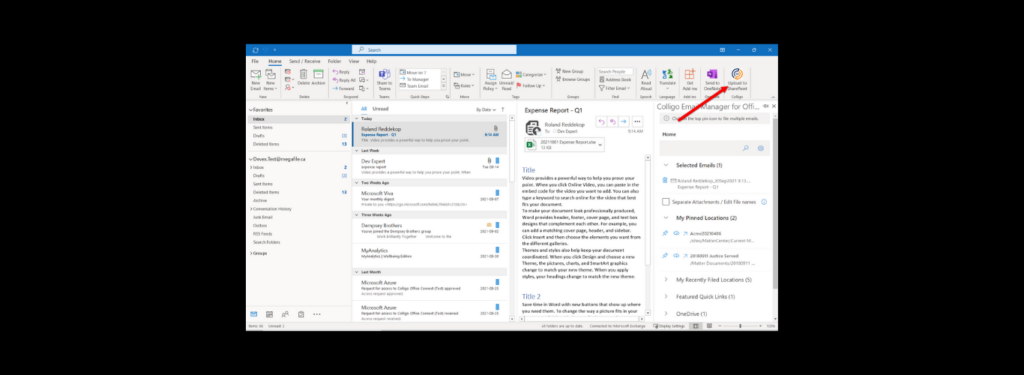Click the Reply arrow in message header
1024x375 pixels.
[601, 122]
